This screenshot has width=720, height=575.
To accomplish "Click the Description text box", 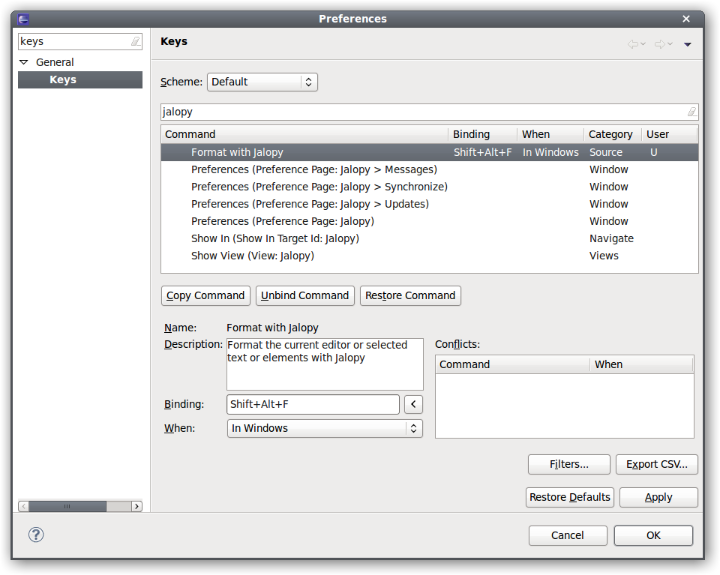I will tap(325, 365).
